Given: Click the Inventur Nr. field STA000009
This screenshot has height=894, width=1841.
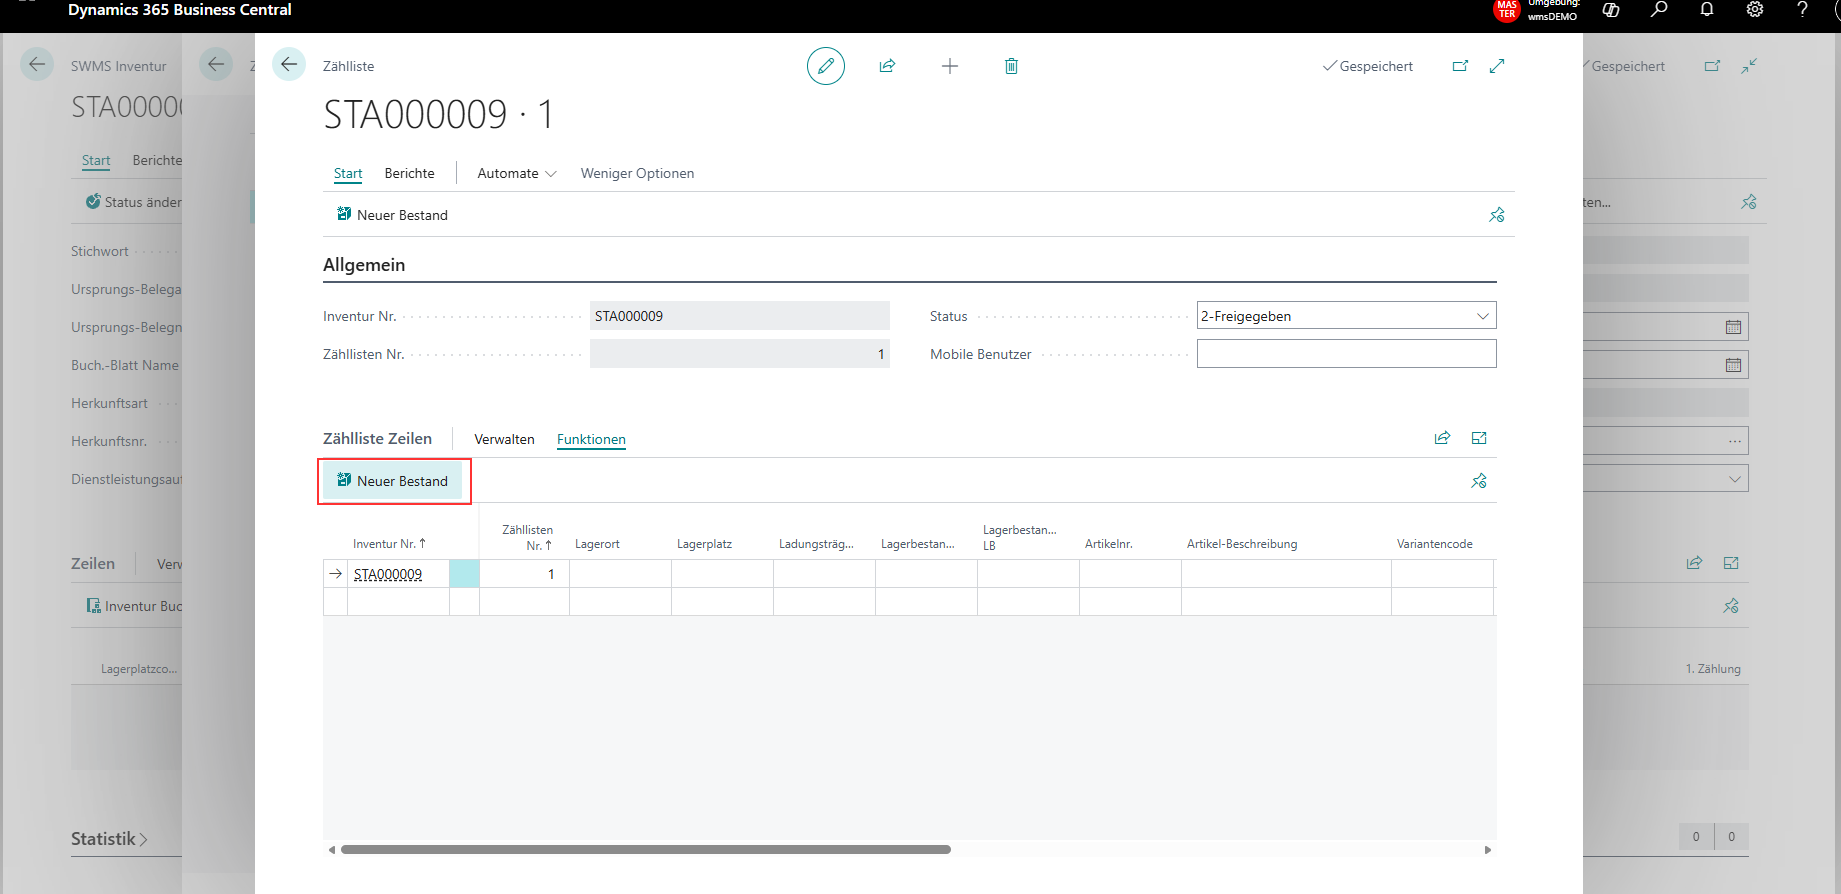Looking at the screenshot, I should coord(739,316).
